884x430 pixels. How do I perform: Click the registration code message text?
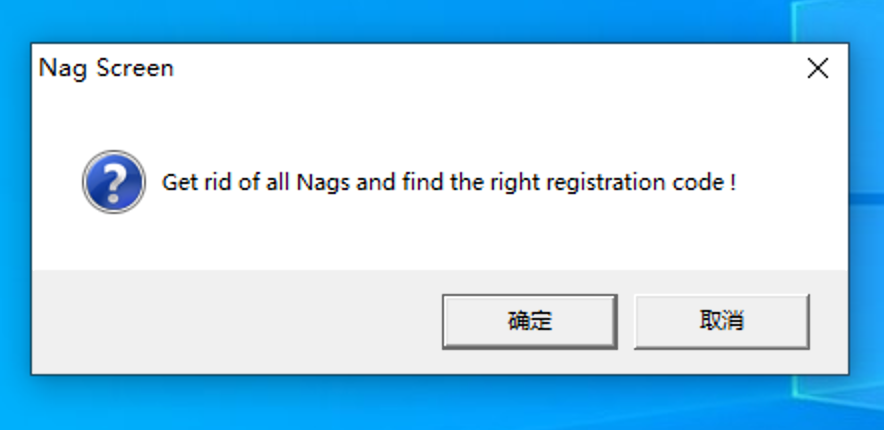pos(449,183)
